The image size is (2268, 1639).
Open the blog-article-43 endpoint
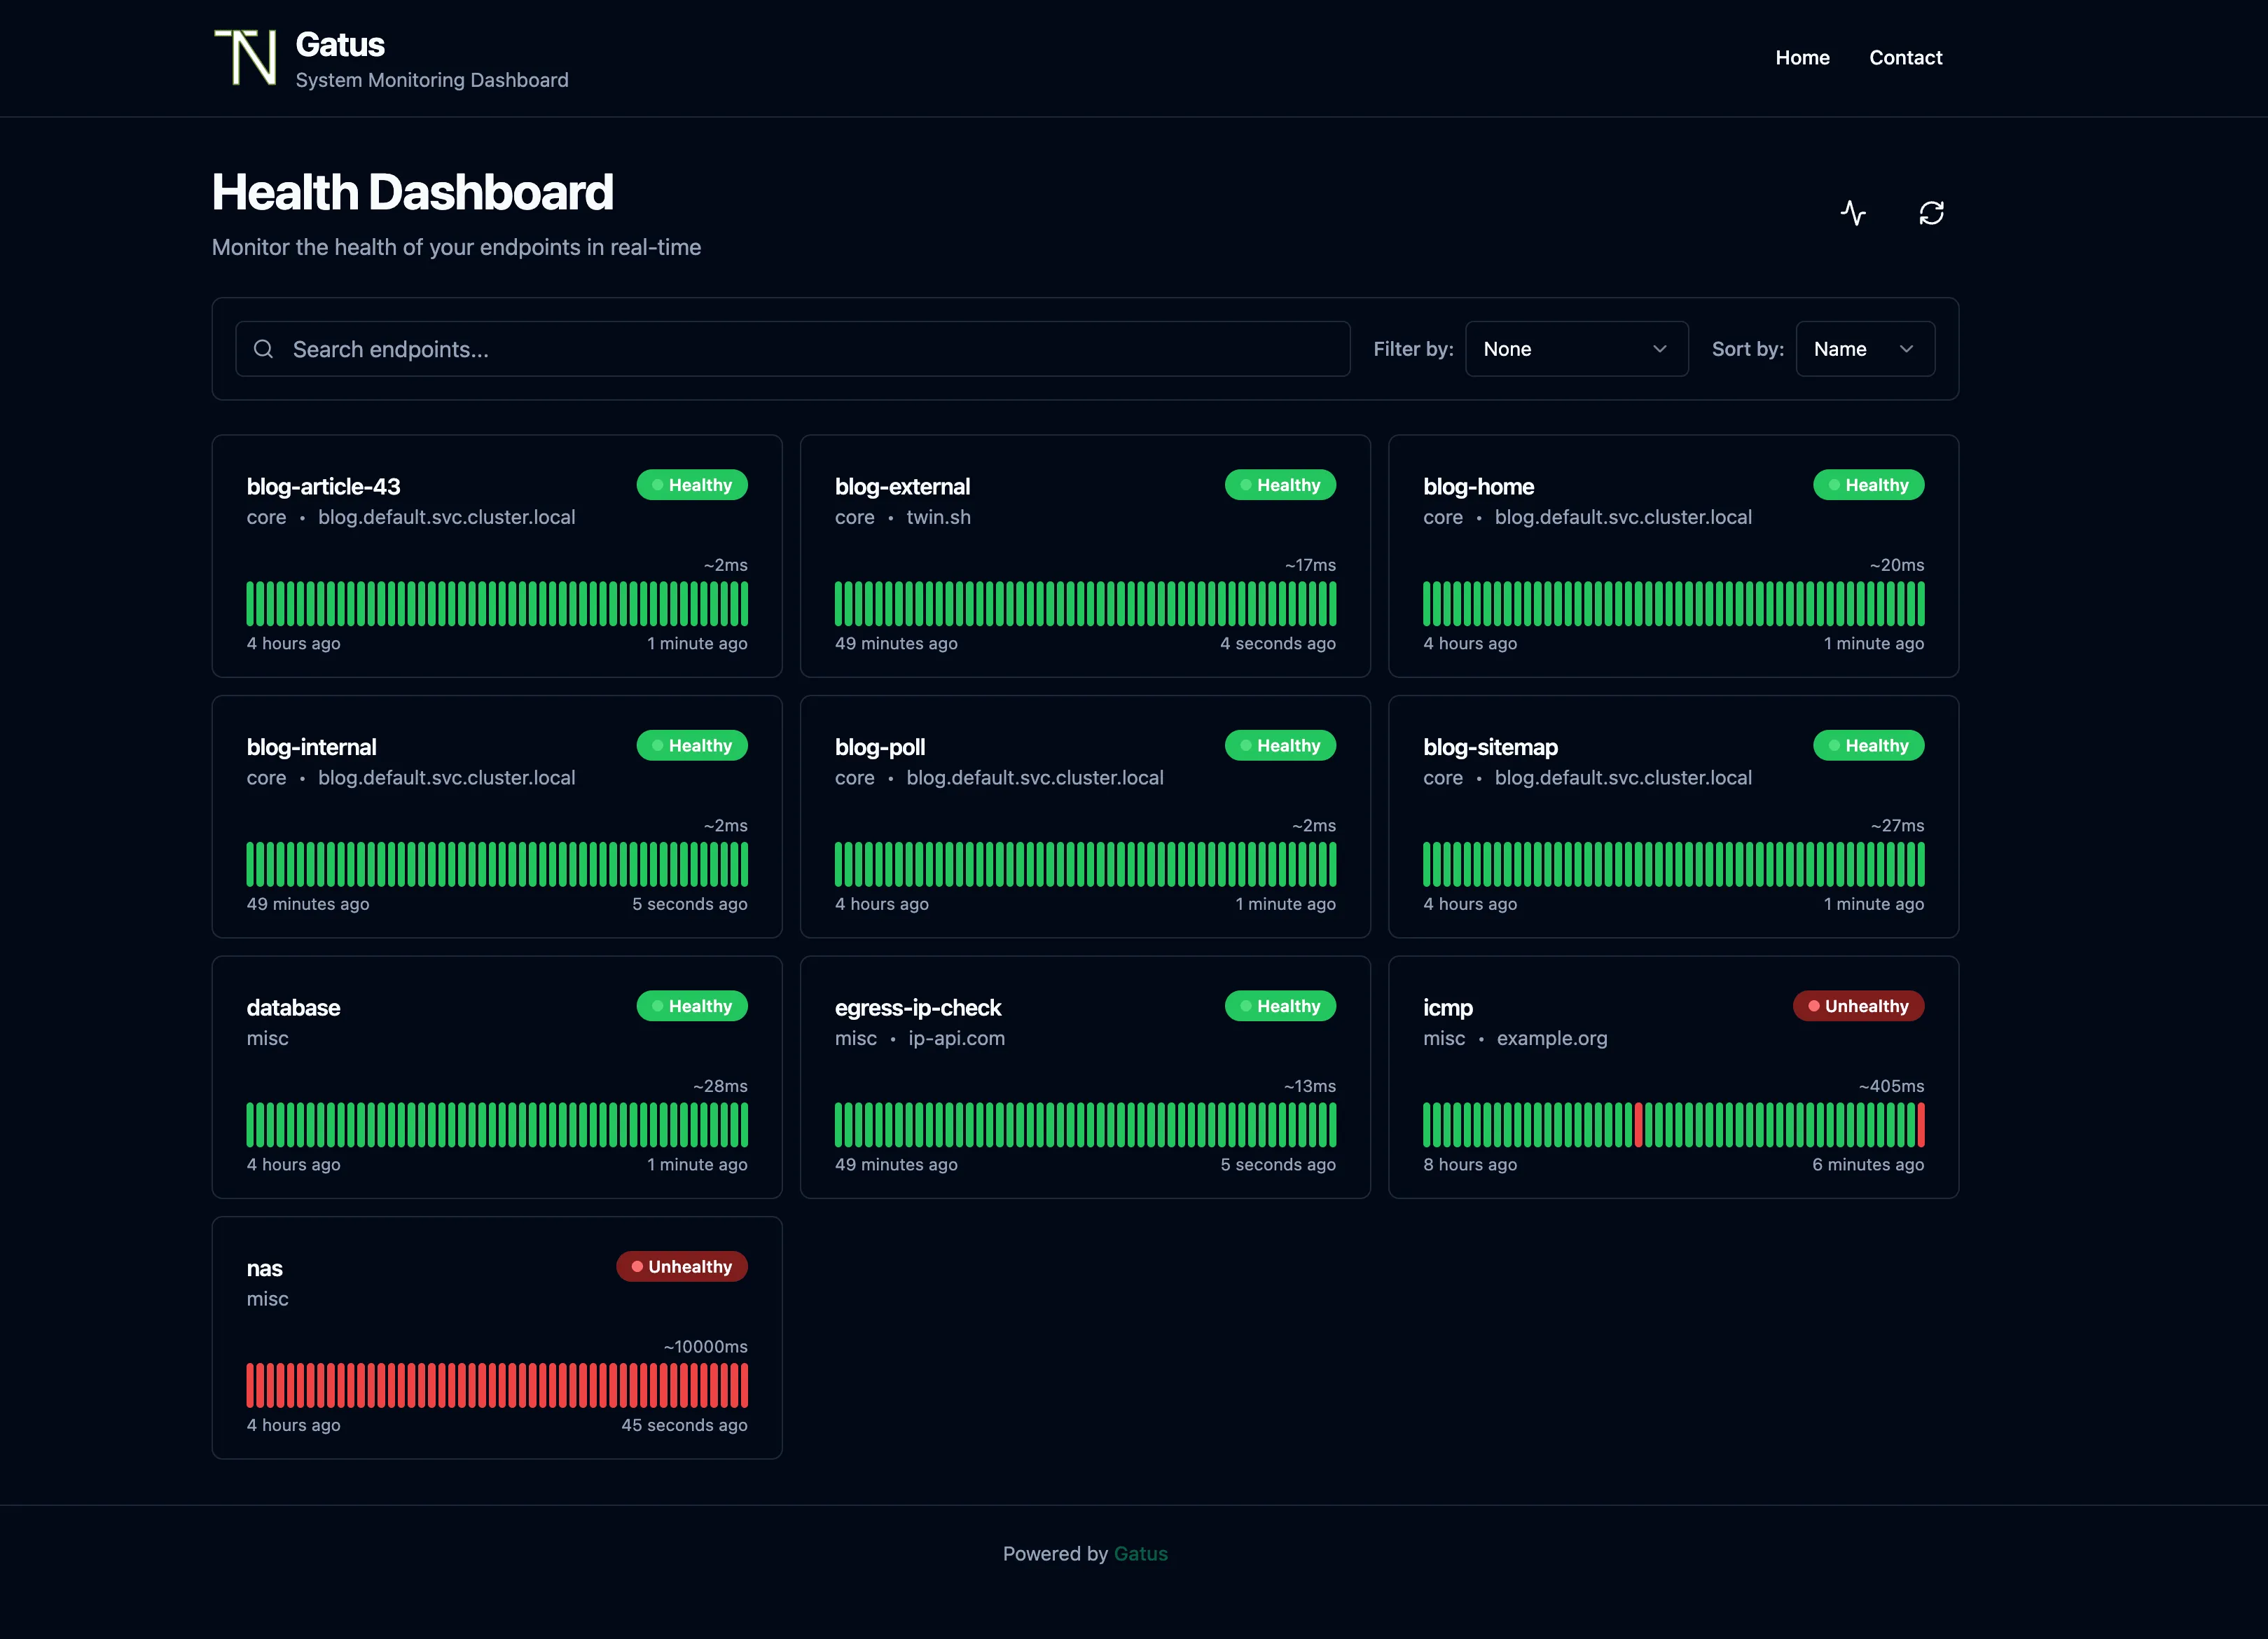(x=323, y=487)
